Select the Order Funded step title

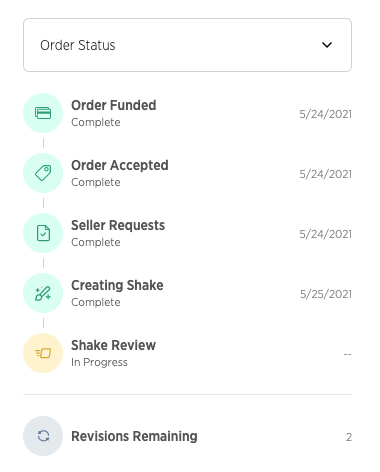click(x=114, y=105)
